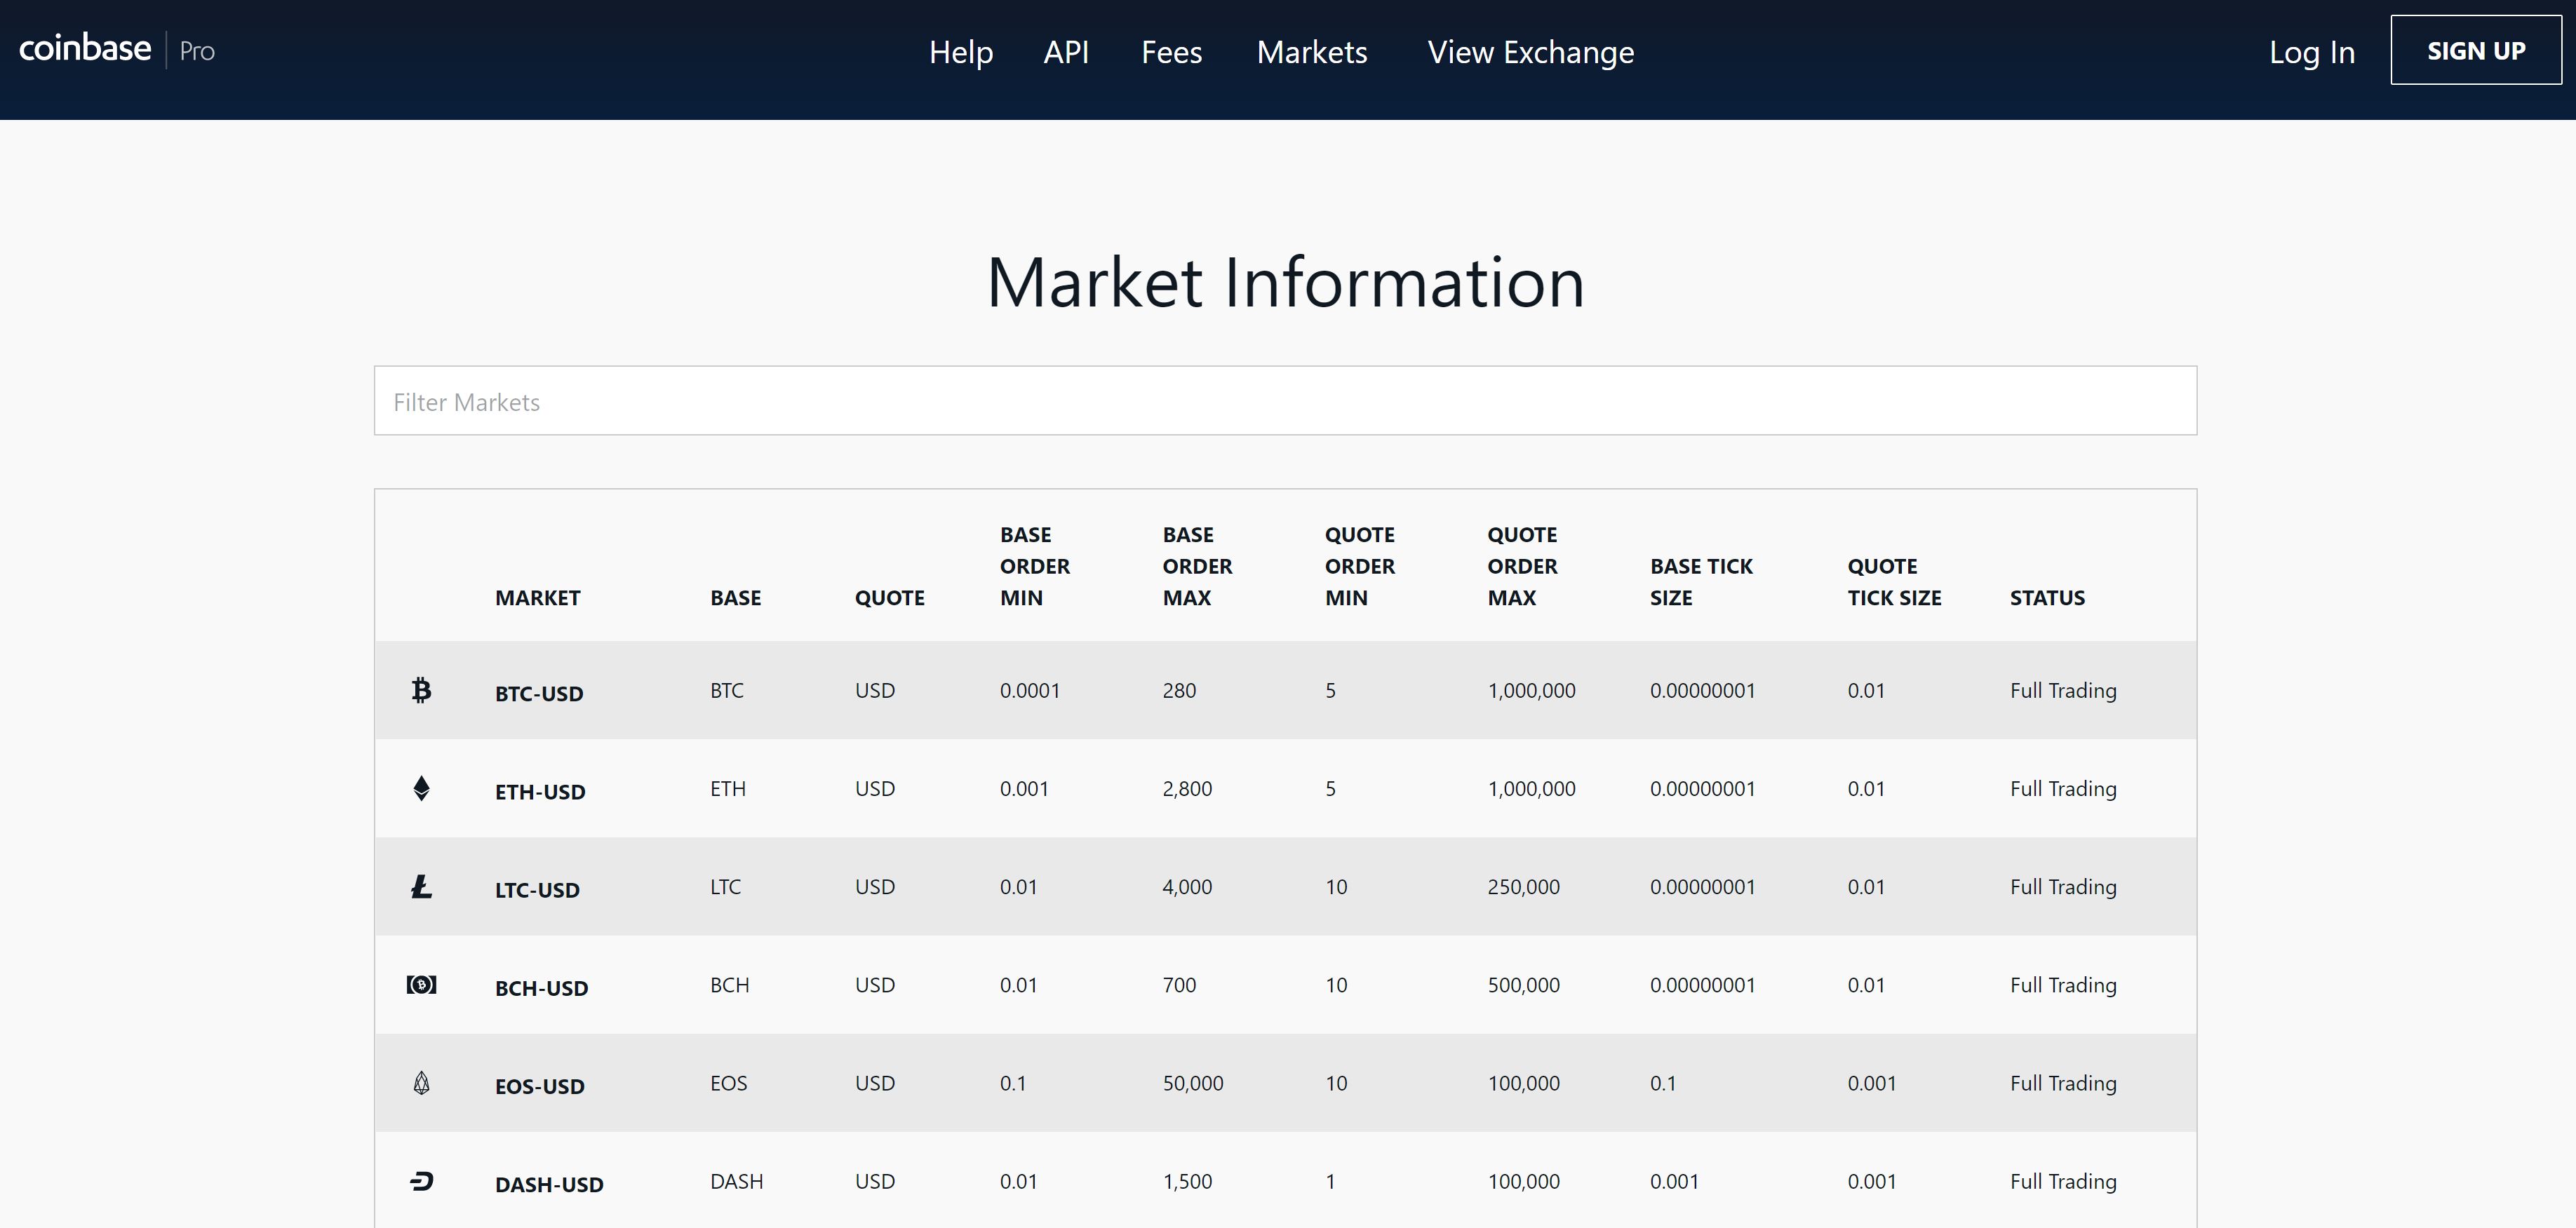Click the BASE column header

[735, 597]
